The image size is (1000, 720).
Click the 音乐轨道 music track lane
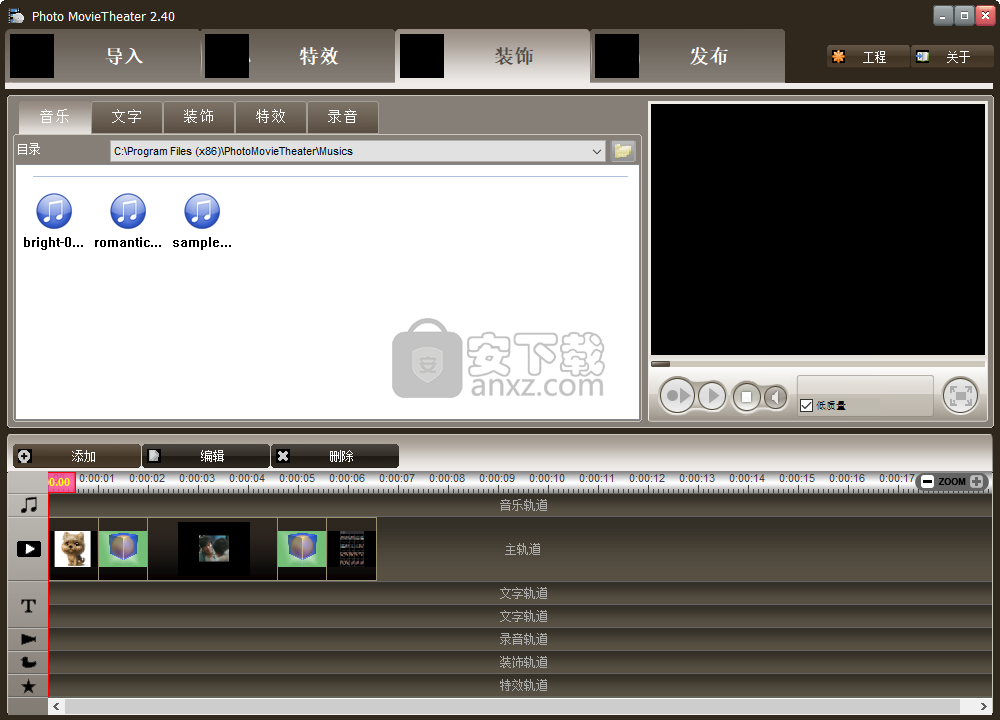[x=520, y=505]
